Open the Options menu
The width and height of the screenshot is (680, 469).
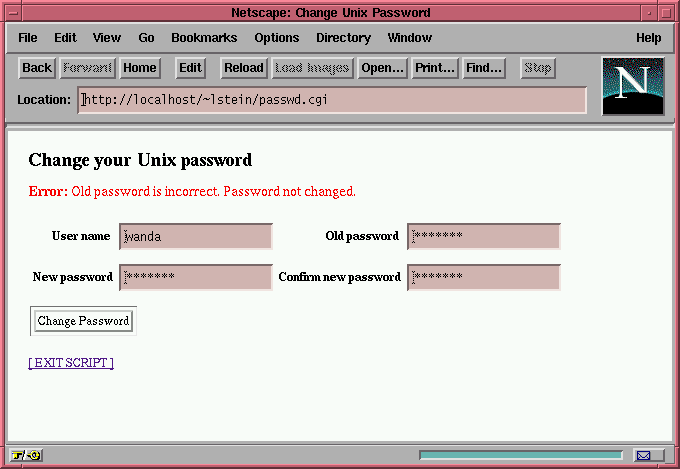pyautogui.click(x=277, y=38)
